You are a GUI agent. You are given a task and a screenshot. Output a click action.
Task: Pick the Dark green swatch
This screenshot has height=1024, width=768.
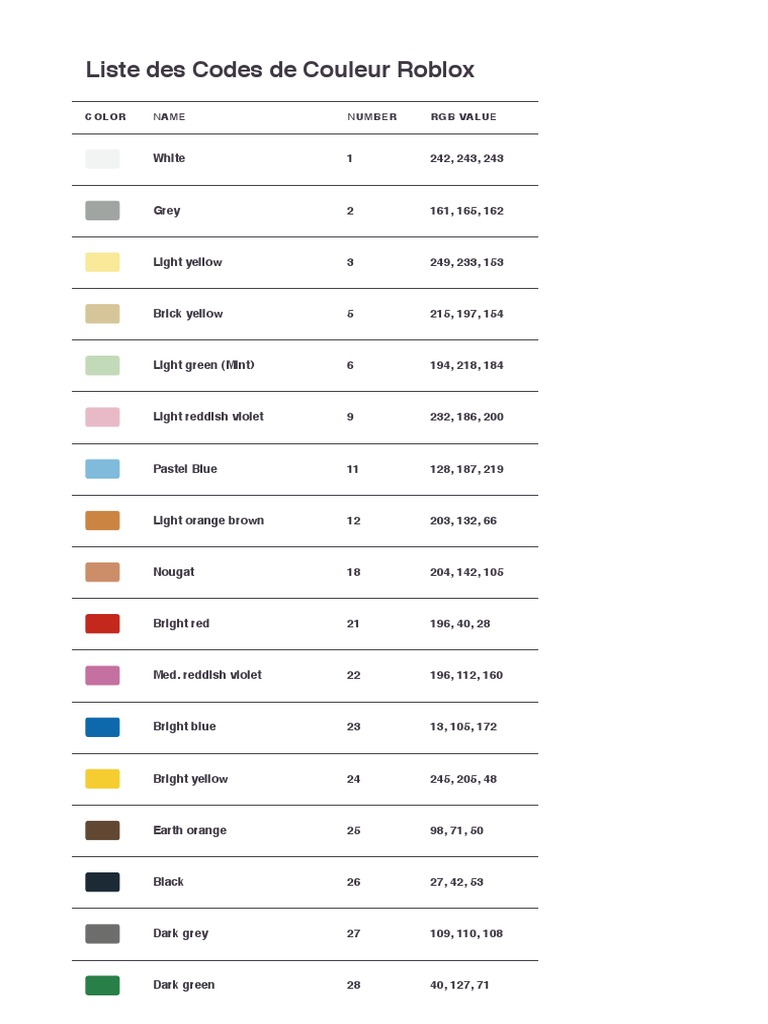102,985
